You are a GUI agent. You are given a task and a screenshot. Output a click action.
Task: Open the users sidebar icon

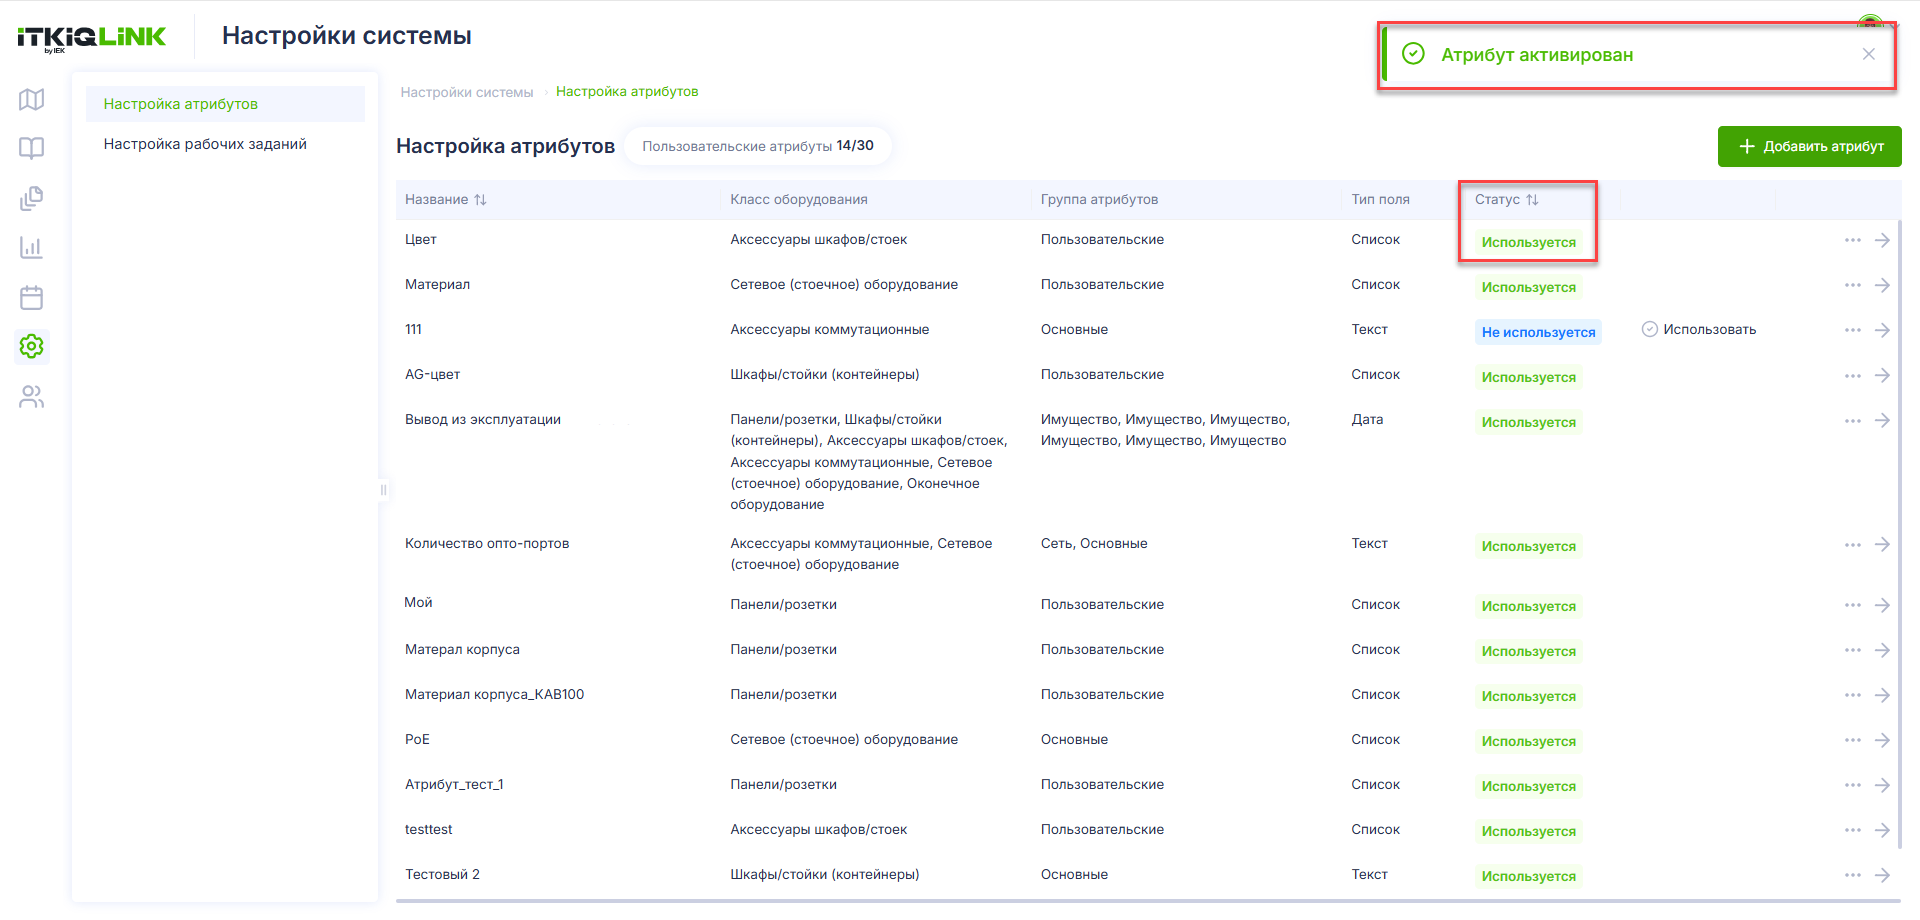(32, 397)
